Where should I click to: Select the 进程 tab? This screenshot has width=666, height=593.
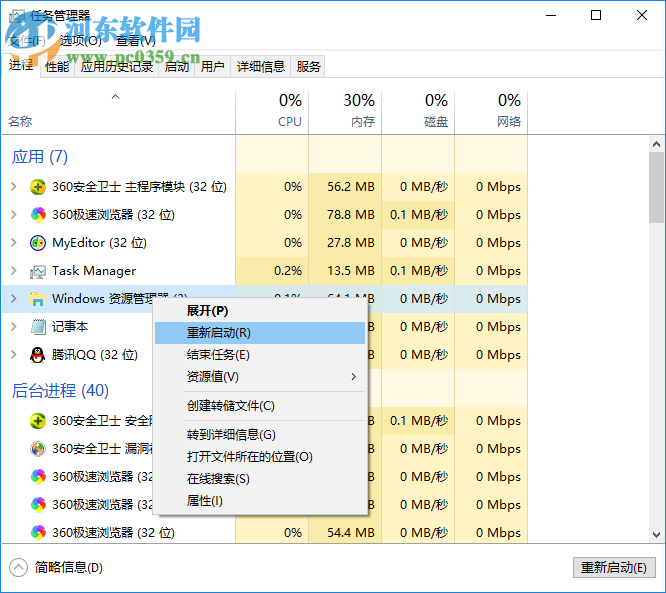(21, 65)
